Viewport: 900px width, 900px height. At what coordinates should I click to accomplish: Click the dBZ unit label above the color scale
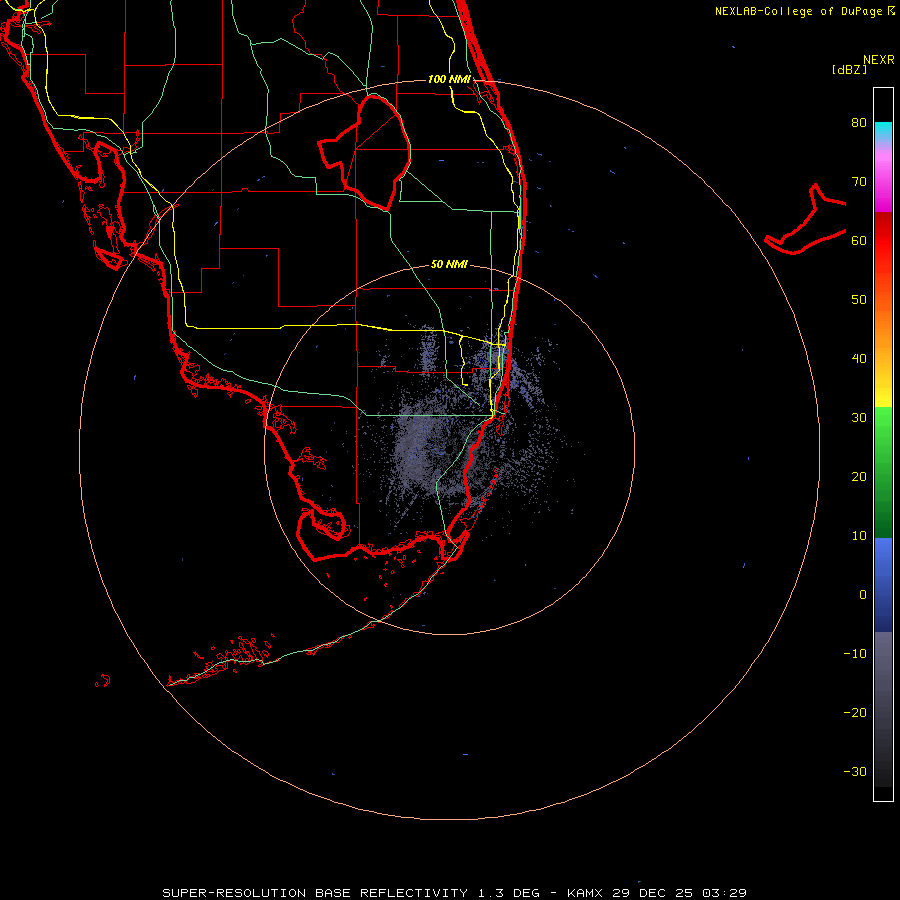click(x=849, y=69)
